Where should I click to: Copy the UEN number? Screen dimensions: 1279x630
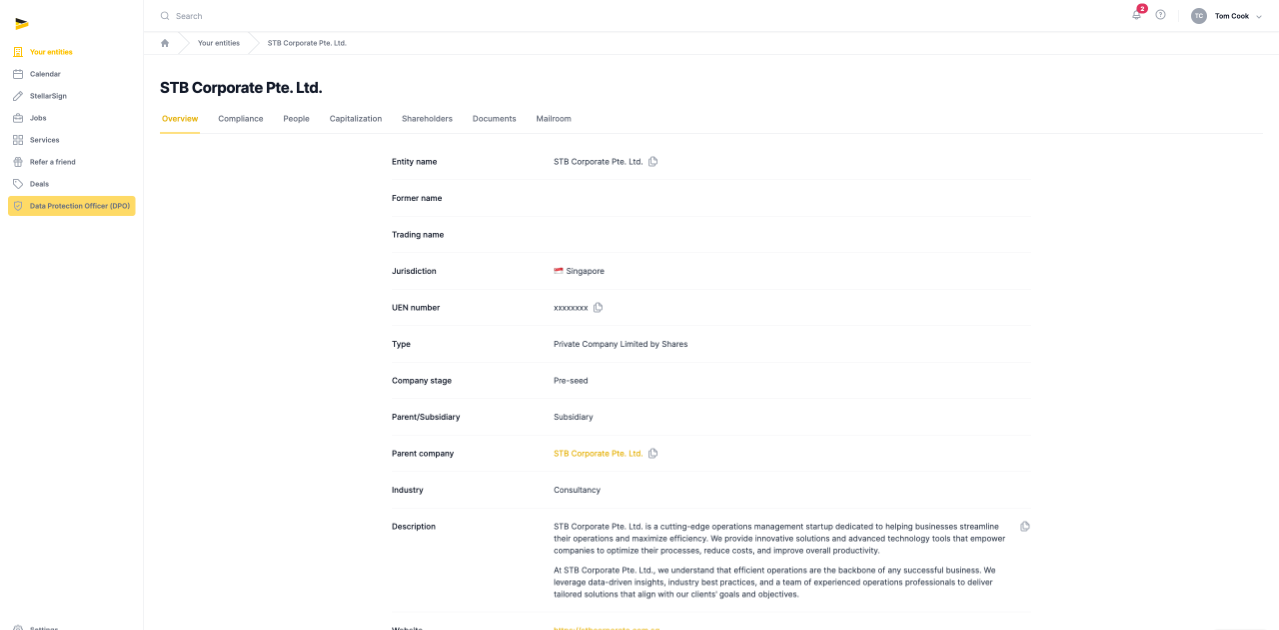point(598,308)
